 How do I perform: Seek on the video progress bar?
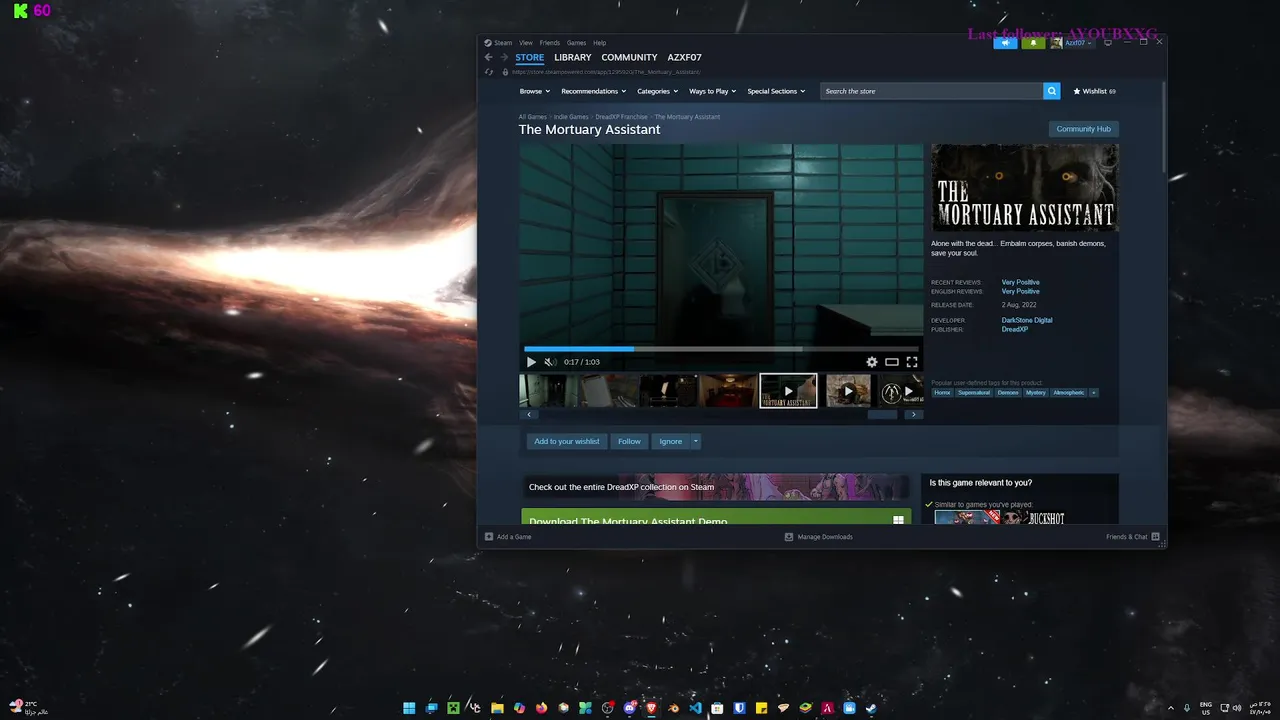pyautogui.click(x=721, y=349)
